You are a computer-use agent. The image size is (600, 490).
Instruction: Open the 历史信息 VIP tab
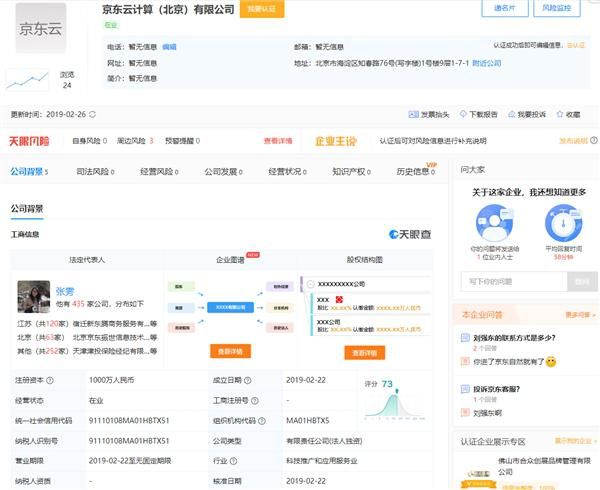click(414, 172)
